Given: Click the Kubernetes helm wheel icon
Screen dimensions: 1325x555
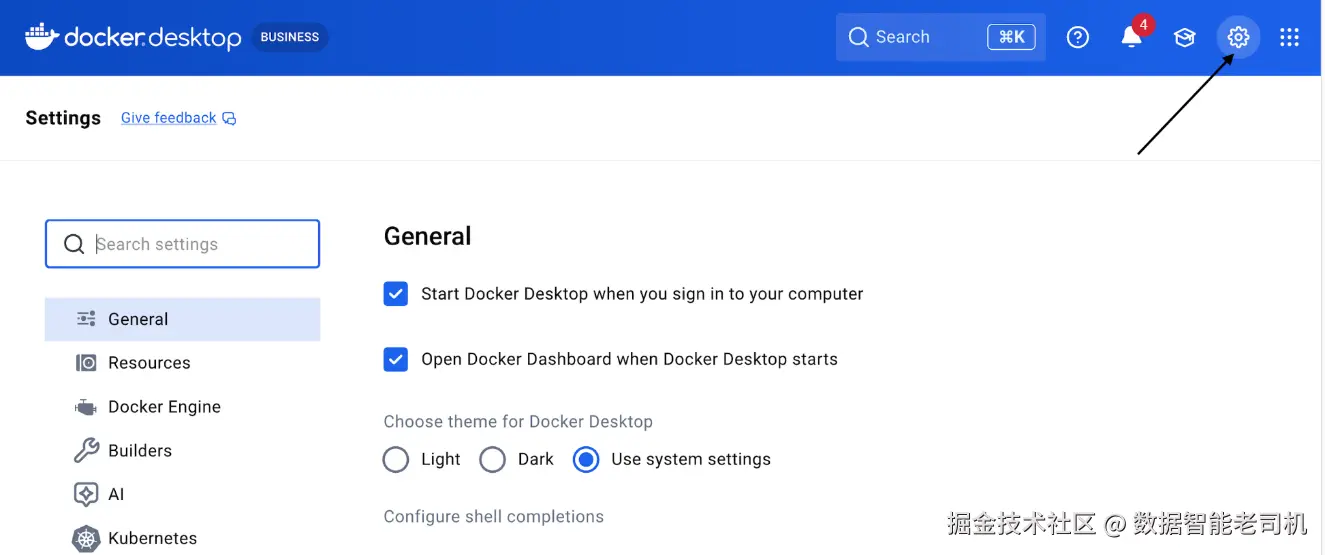Looking at the screenshot, I should (x=86, y=539).
